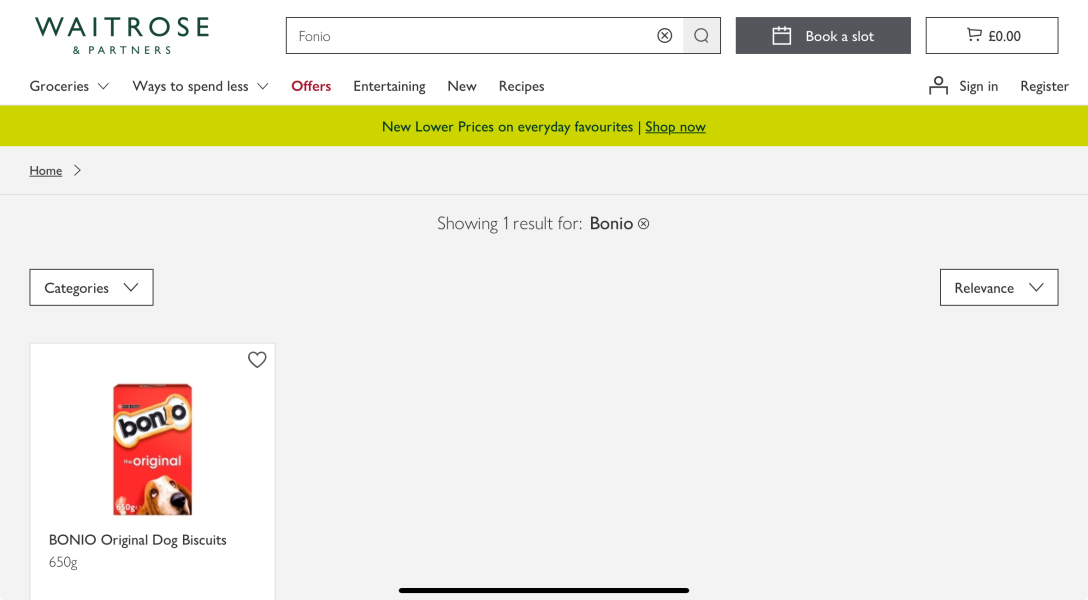Image resolution: width=1088 pixels, height=600 pixels.
Task: Open the Entertaining section
Action: pos(389,86)
